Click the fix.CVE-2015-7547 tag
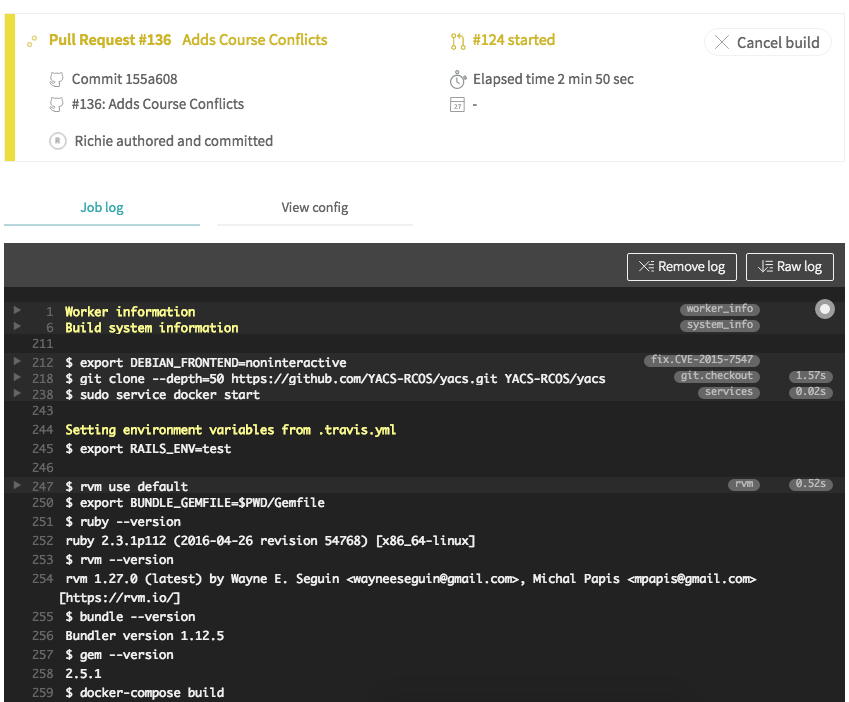Screen dimensions: 849x702 tap(702, 360)
